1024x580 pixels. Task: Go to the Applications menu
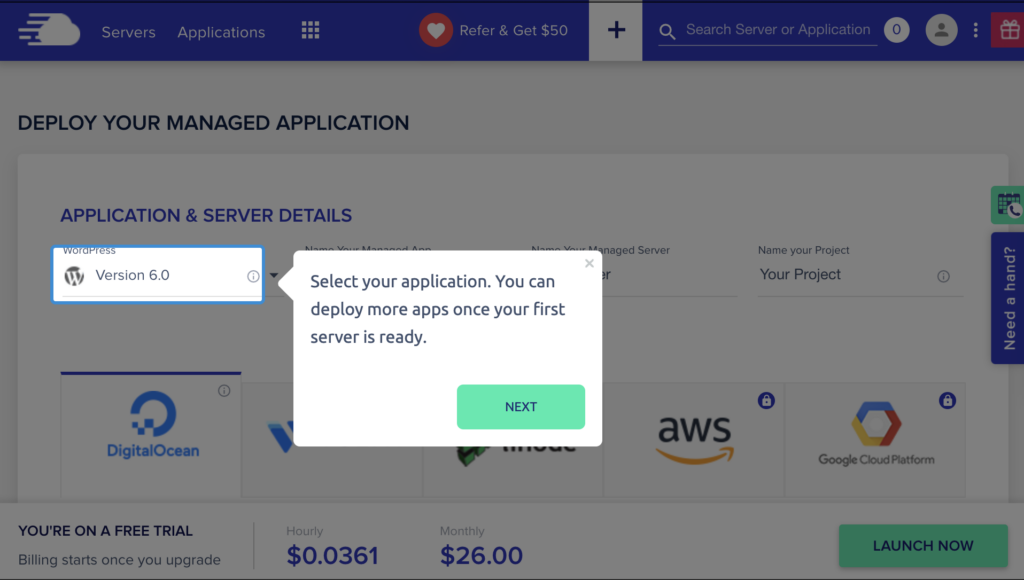click(221, 32)
